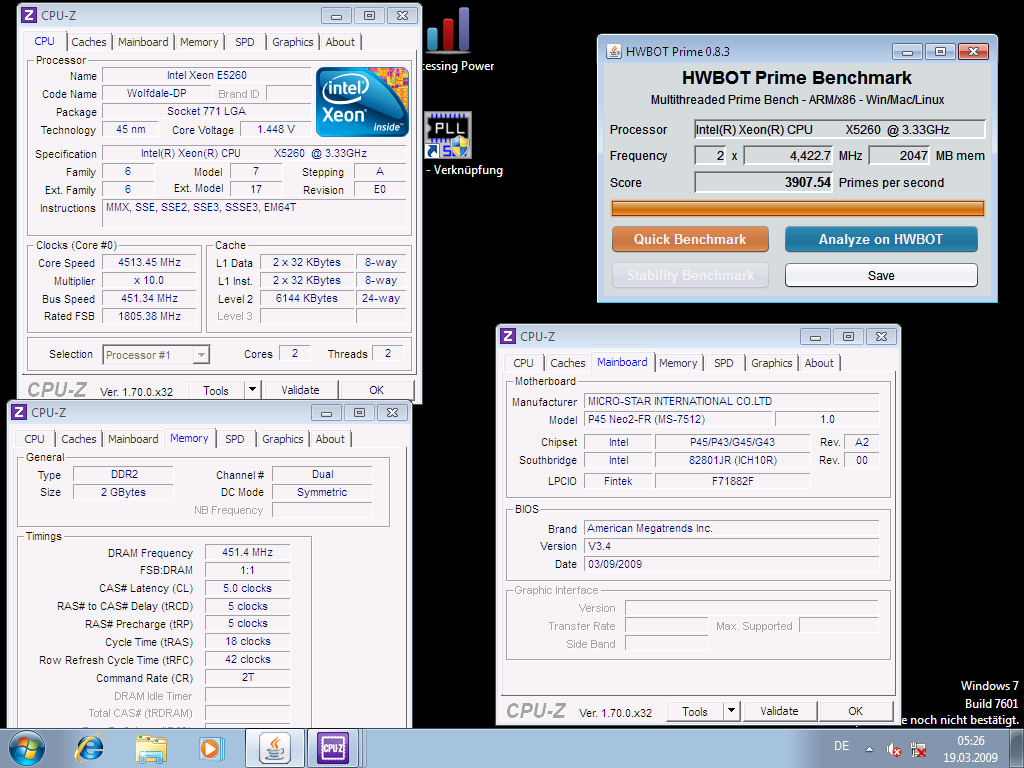Screen dimensions: 1024x768
Task: Click the BIOS date 03/09/2009 field
Action: pyautogui.click(x=731, y=564)
